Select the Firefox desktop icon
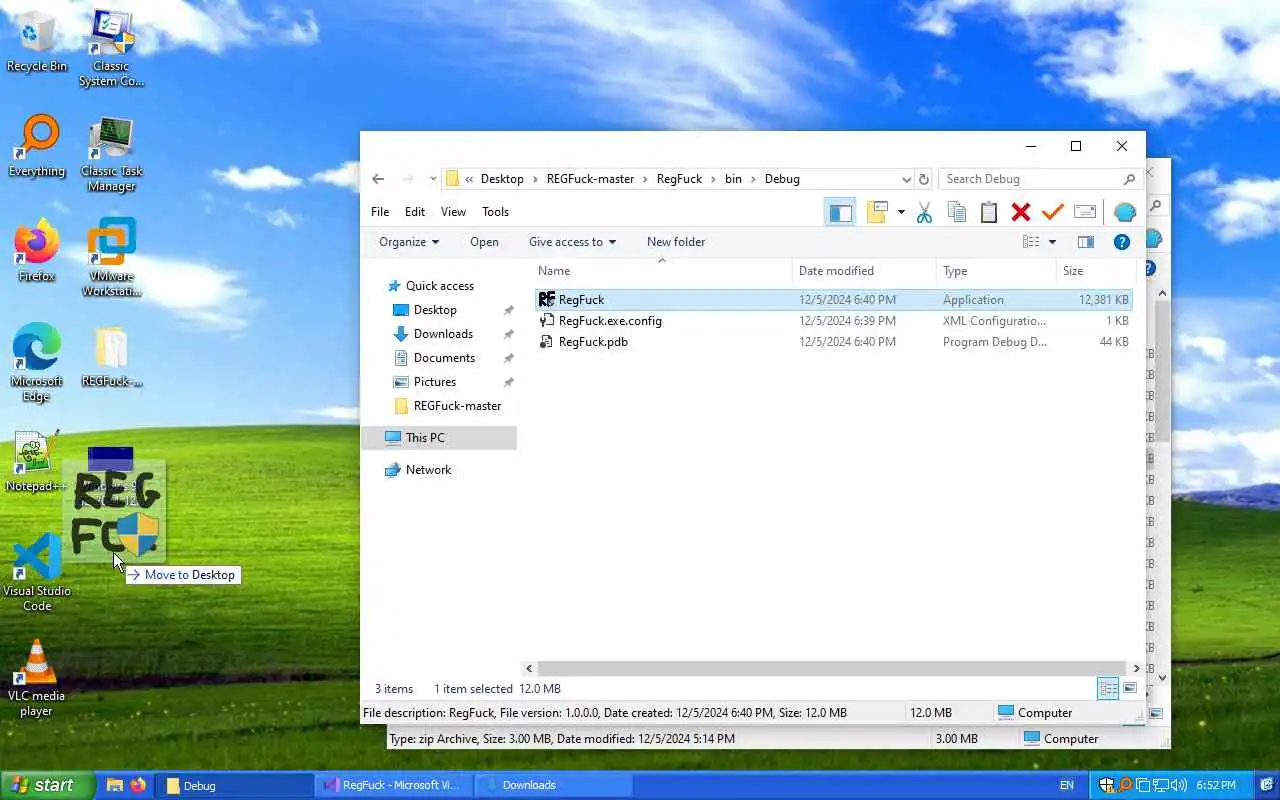 click(37, 251)
